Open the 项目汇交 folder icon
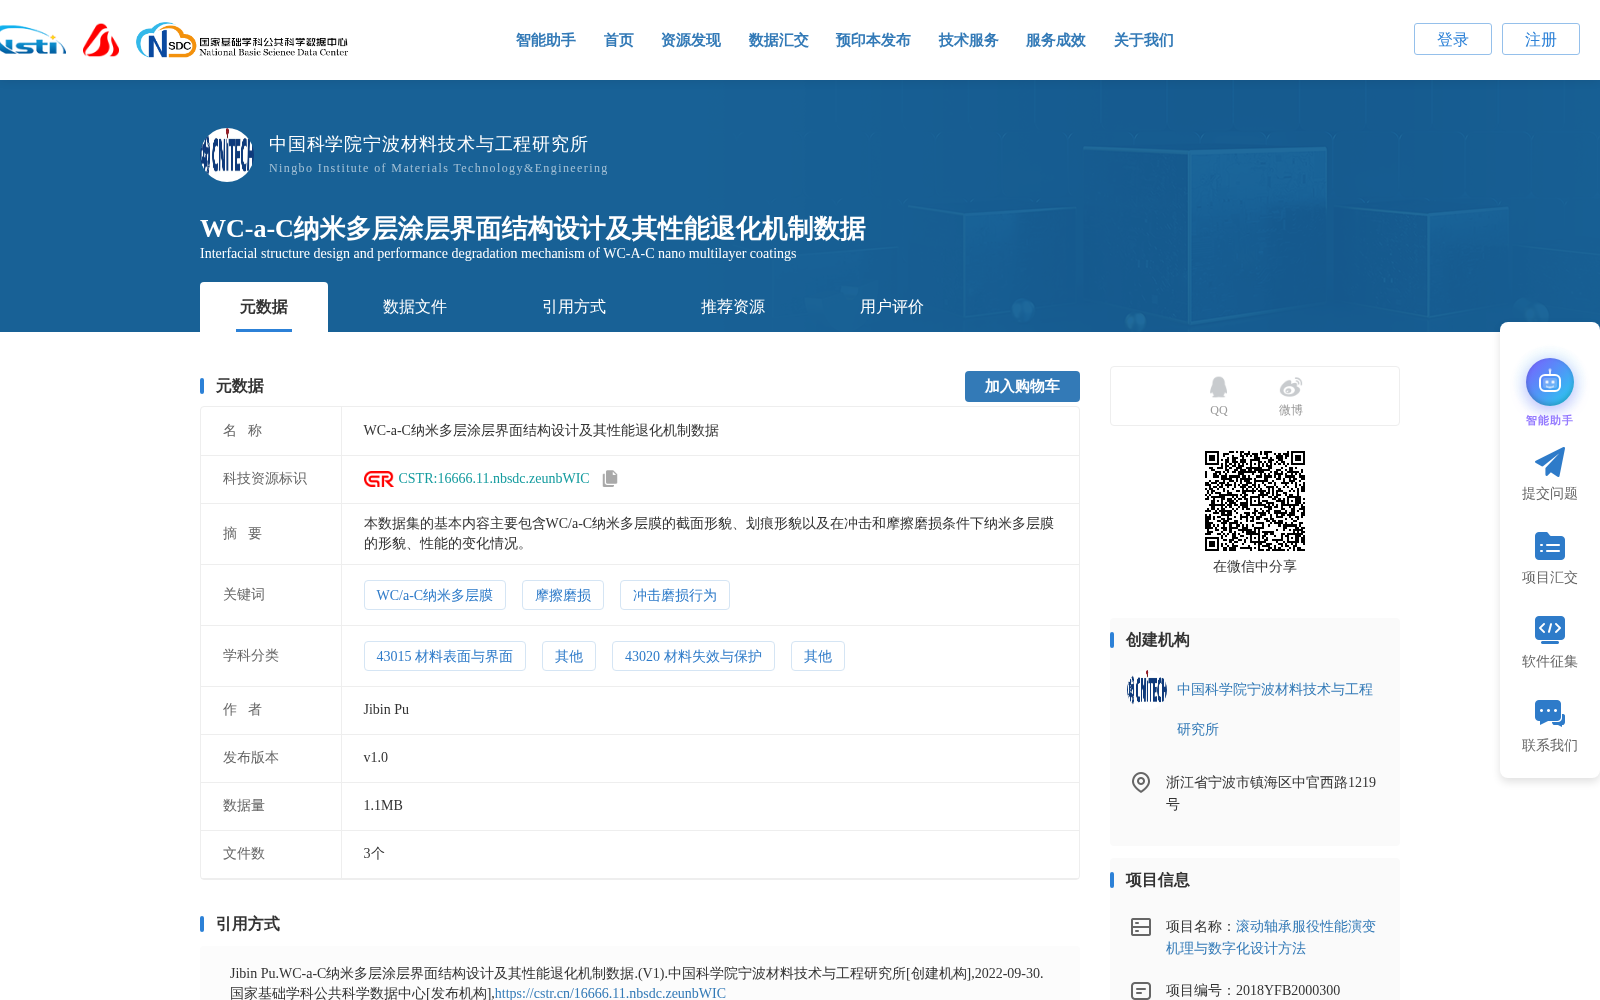 click(x=1549, y=546)
